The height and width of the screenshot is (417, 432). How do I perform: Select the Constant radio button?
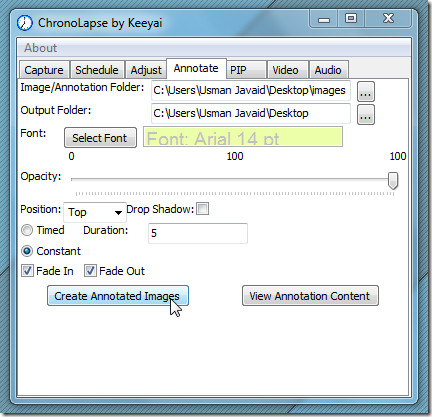coord(27,251)
